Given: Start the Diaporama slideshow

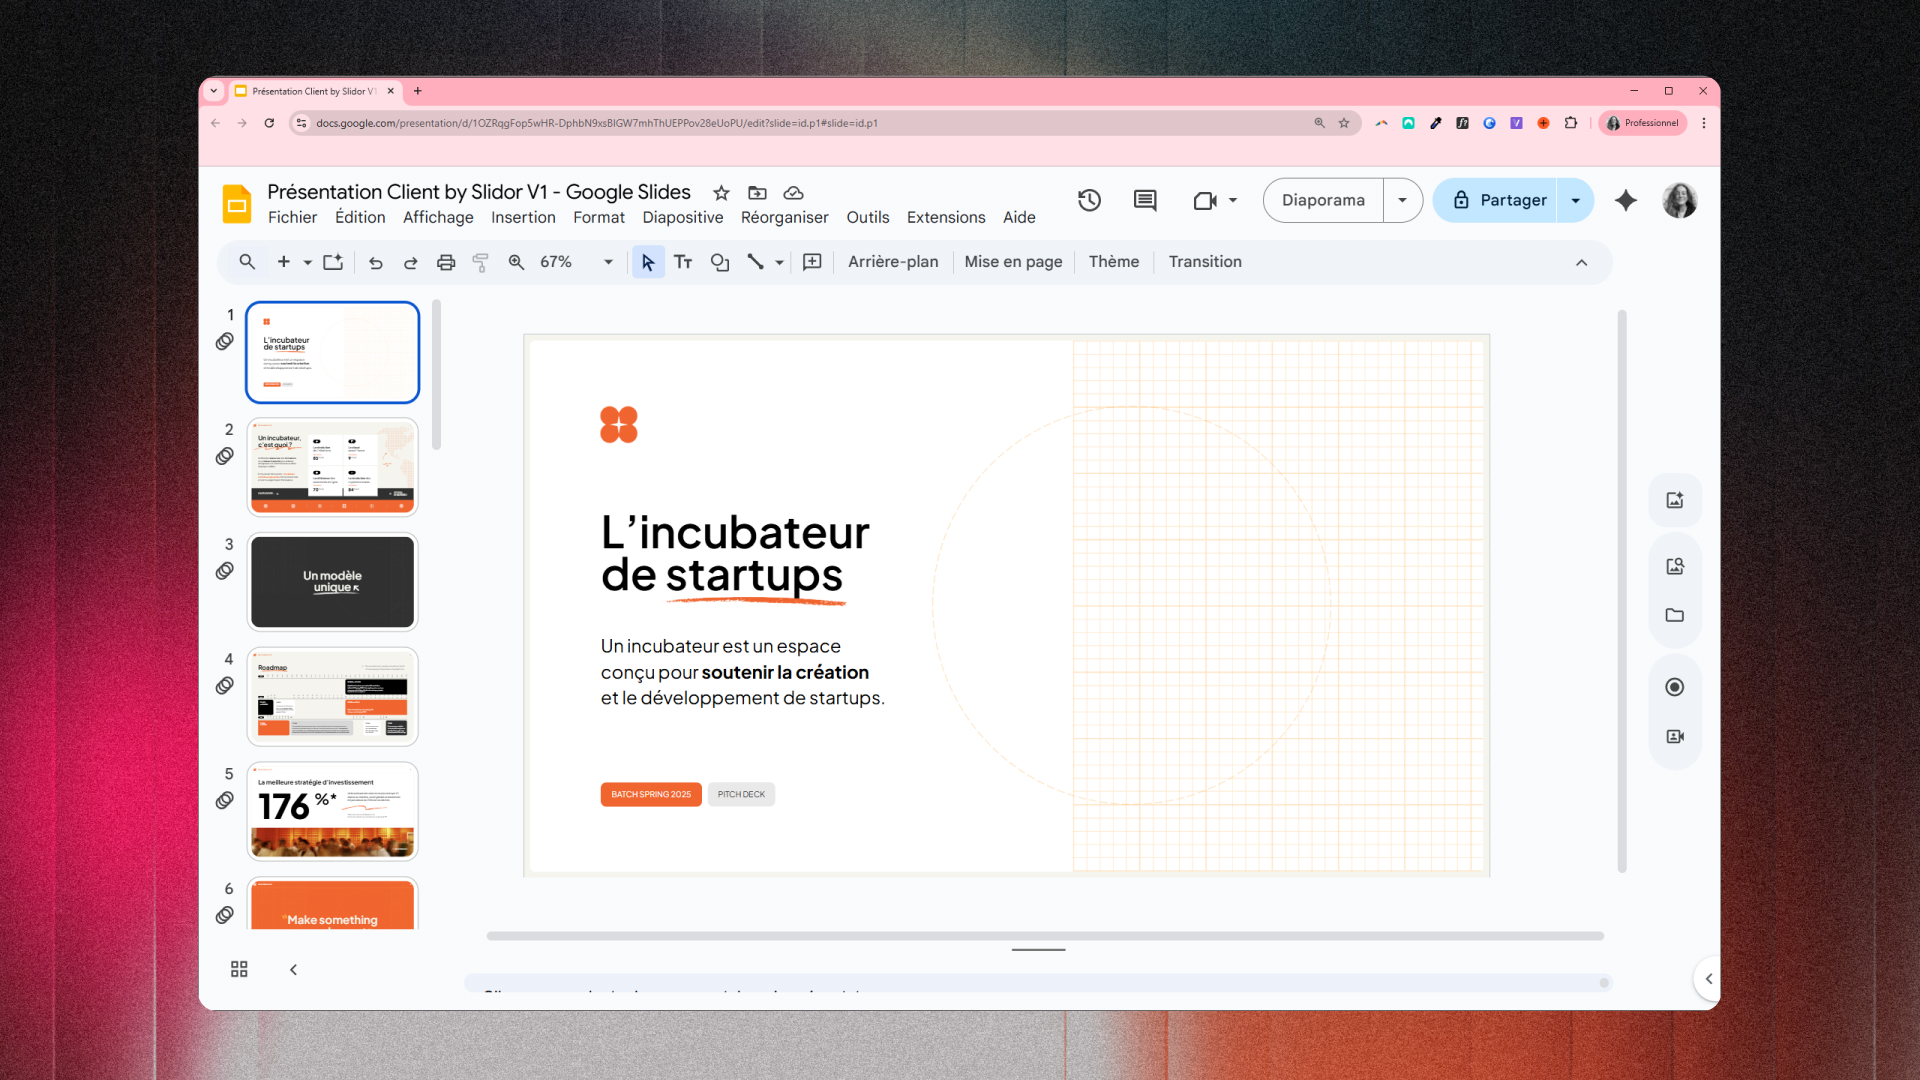Looking at the screenshot, I should (x=1323, y=200).
